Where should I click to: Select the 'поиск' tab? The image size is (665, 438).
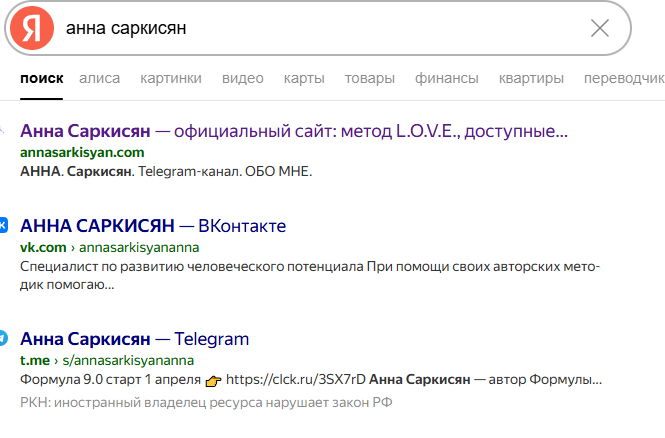coord(42,78)
